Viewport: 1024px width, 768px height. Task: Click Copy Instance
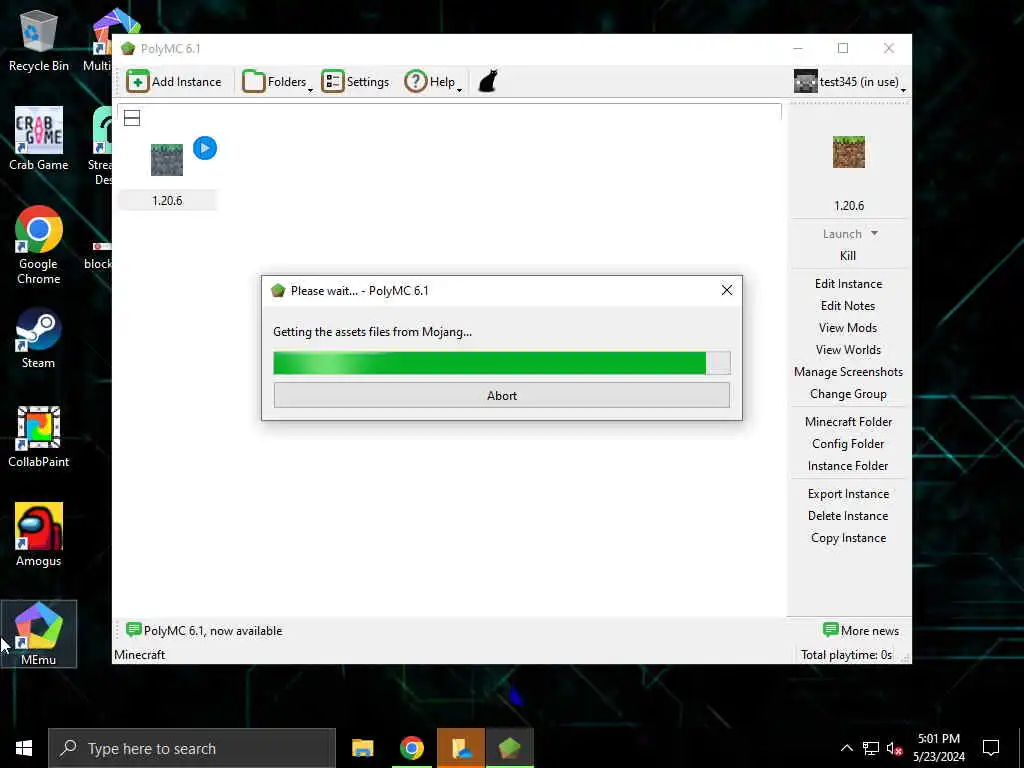(x=848, y=538)
